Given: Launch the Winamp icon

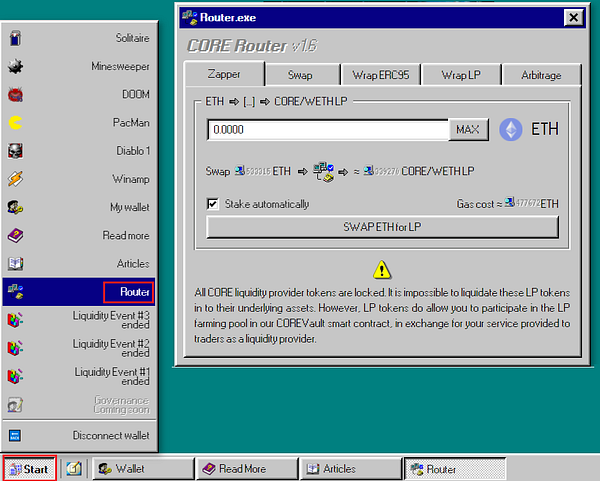Looking at the screenshot, I should coord(15,179).
